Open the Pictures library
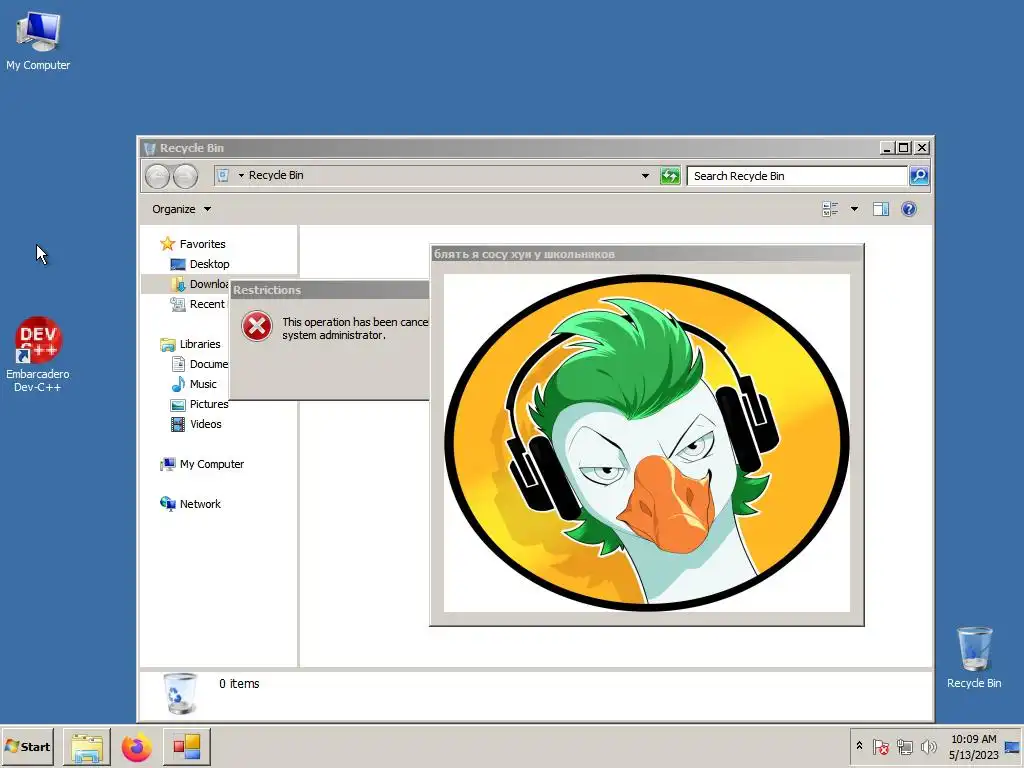 point(199,404)
